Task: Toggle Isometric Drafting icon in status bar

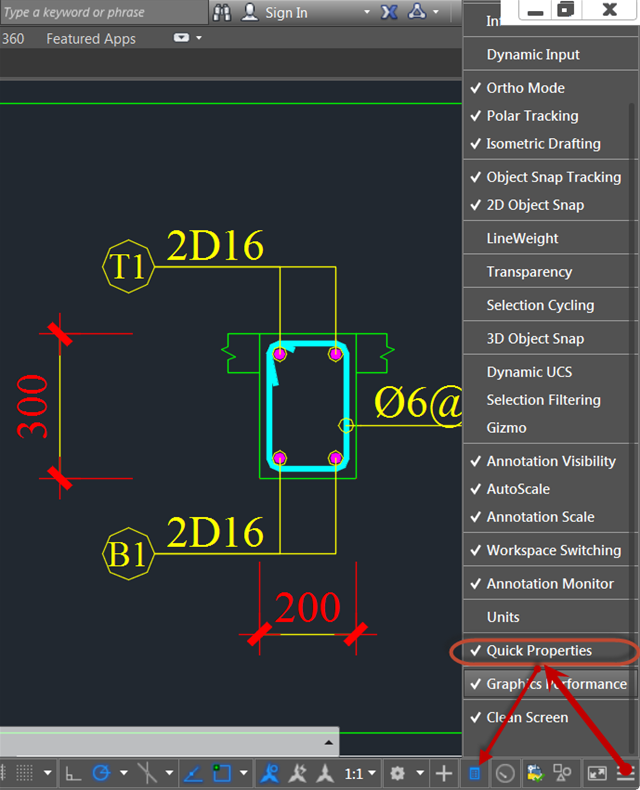Action: point(147,773)
